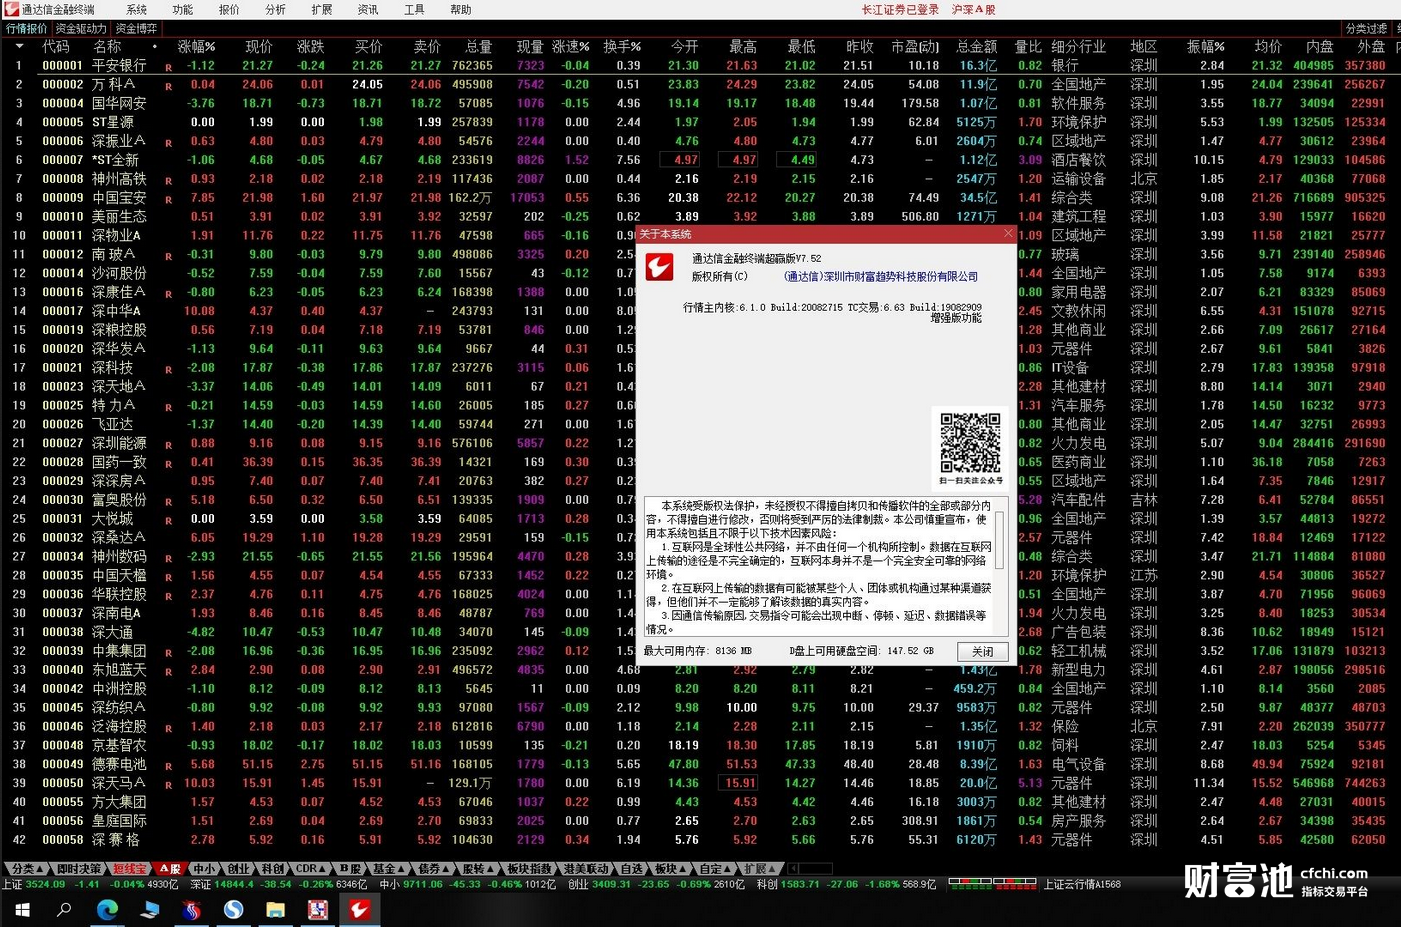
Task: Click the R marker beside 东旭蓝天
Action: point(168,673)
